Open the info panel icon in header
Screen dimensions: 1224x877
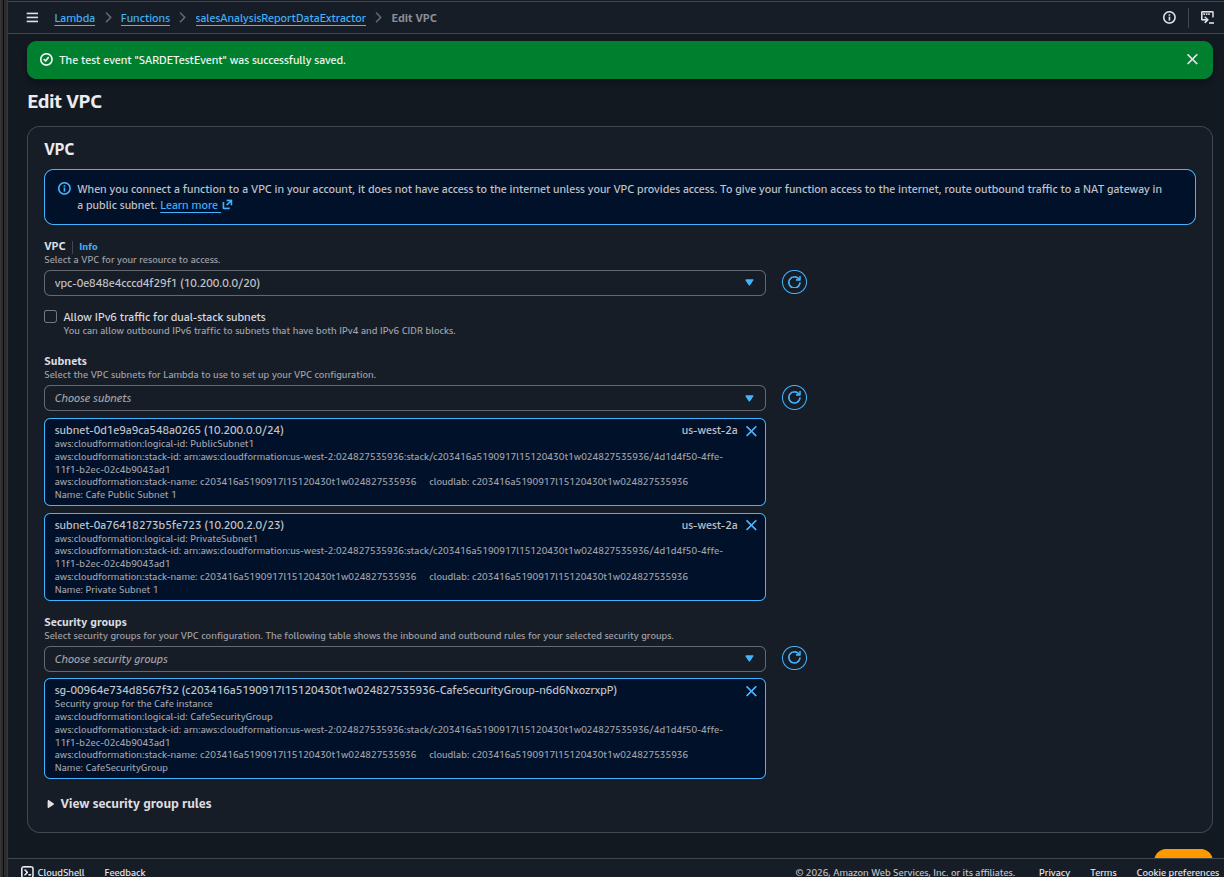pos(1169,18)
